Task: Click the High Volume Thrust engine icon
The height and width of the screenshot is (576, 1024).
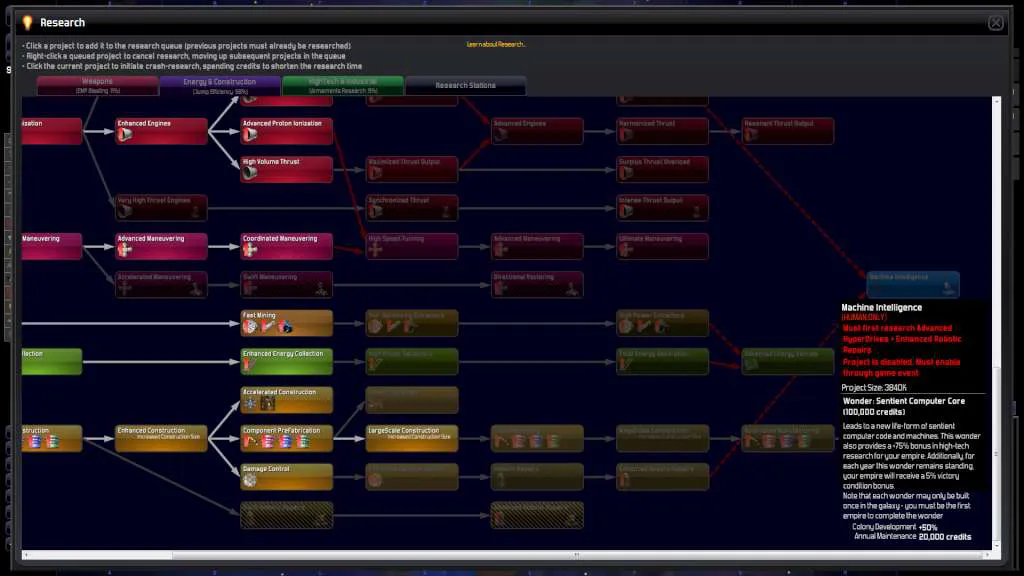Action: click(x=250, y=173)
